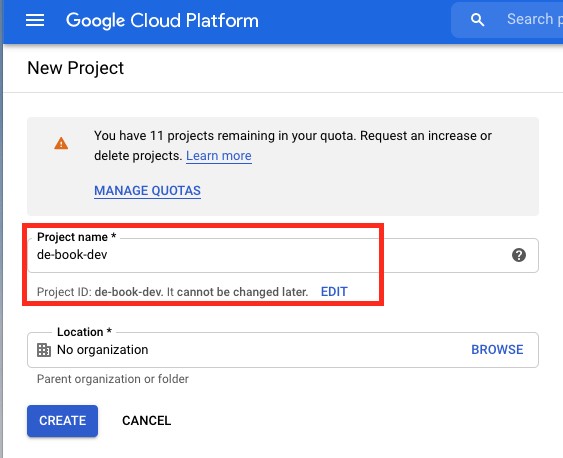Cancel project creation
This screenshot has height=458, width=563.
point(146,421)
